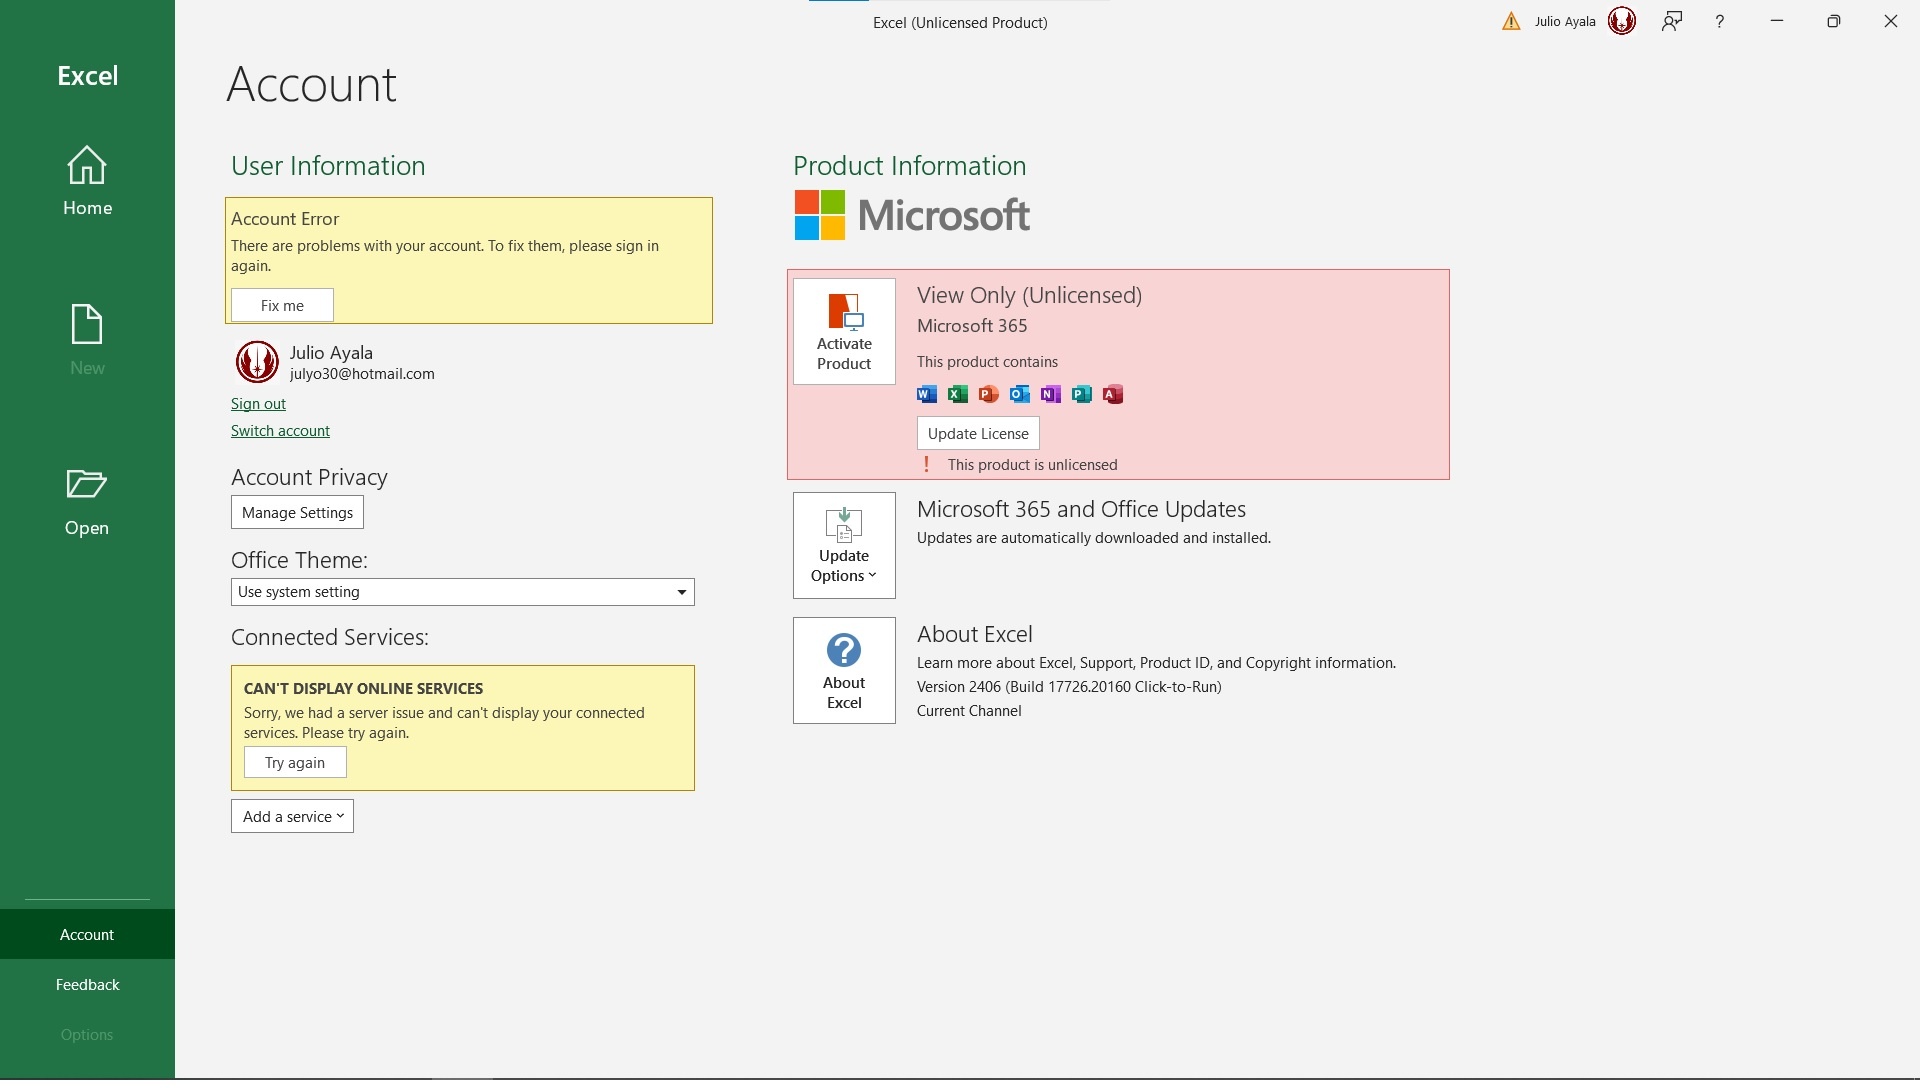This screenshot has width=1920, height=1088.
Task: Click the Outlook icon in product list
Action: (1019, 395)
